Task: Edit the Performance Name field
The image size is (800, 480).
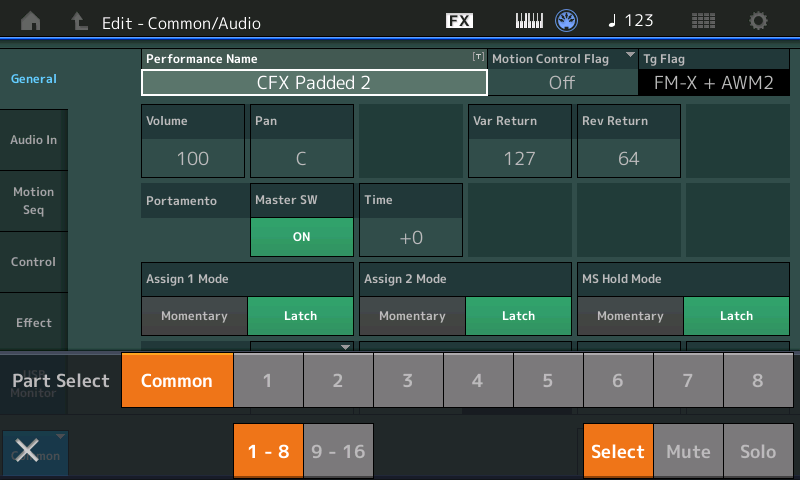Action: pos(314,82)
